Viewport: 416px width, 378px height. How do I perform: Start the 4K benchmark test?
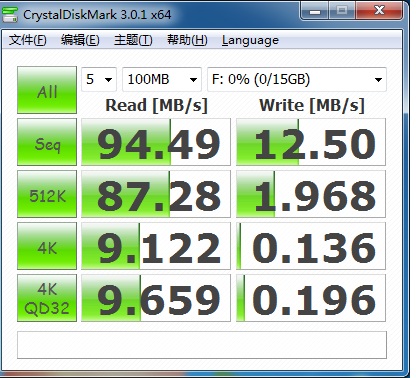(x=47, y=246)
